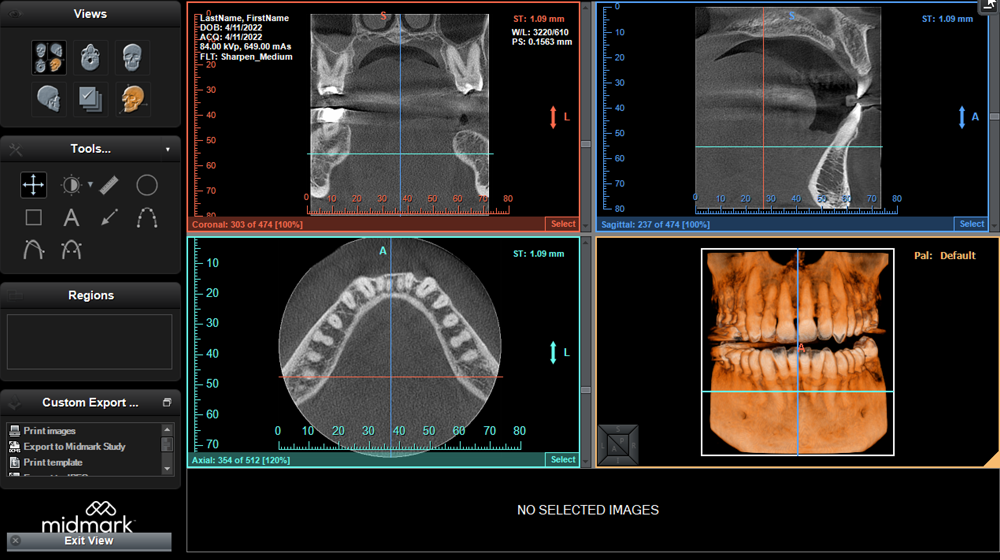
Task: Select the circle annotation tool
Action: (x=147, y=185)
